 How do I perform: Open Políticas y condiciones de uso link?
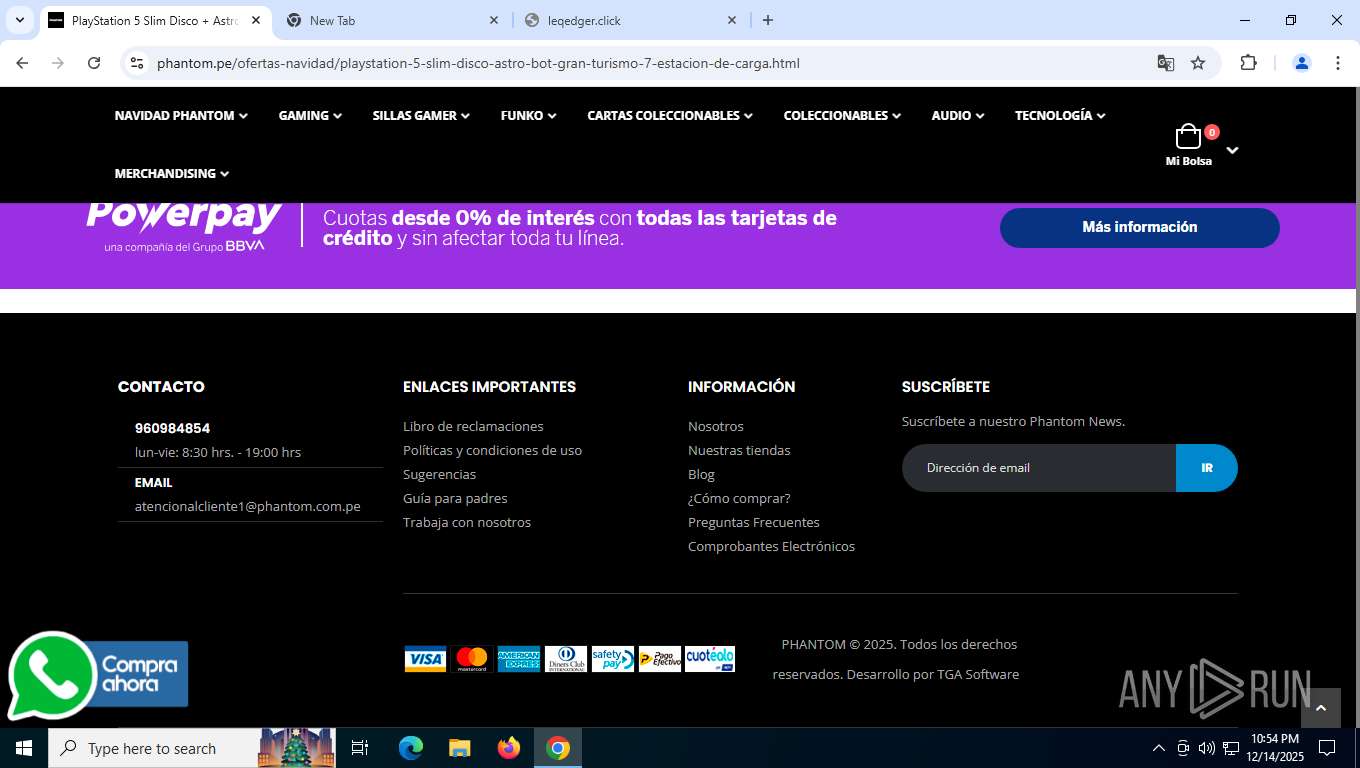tap(492, 450)
